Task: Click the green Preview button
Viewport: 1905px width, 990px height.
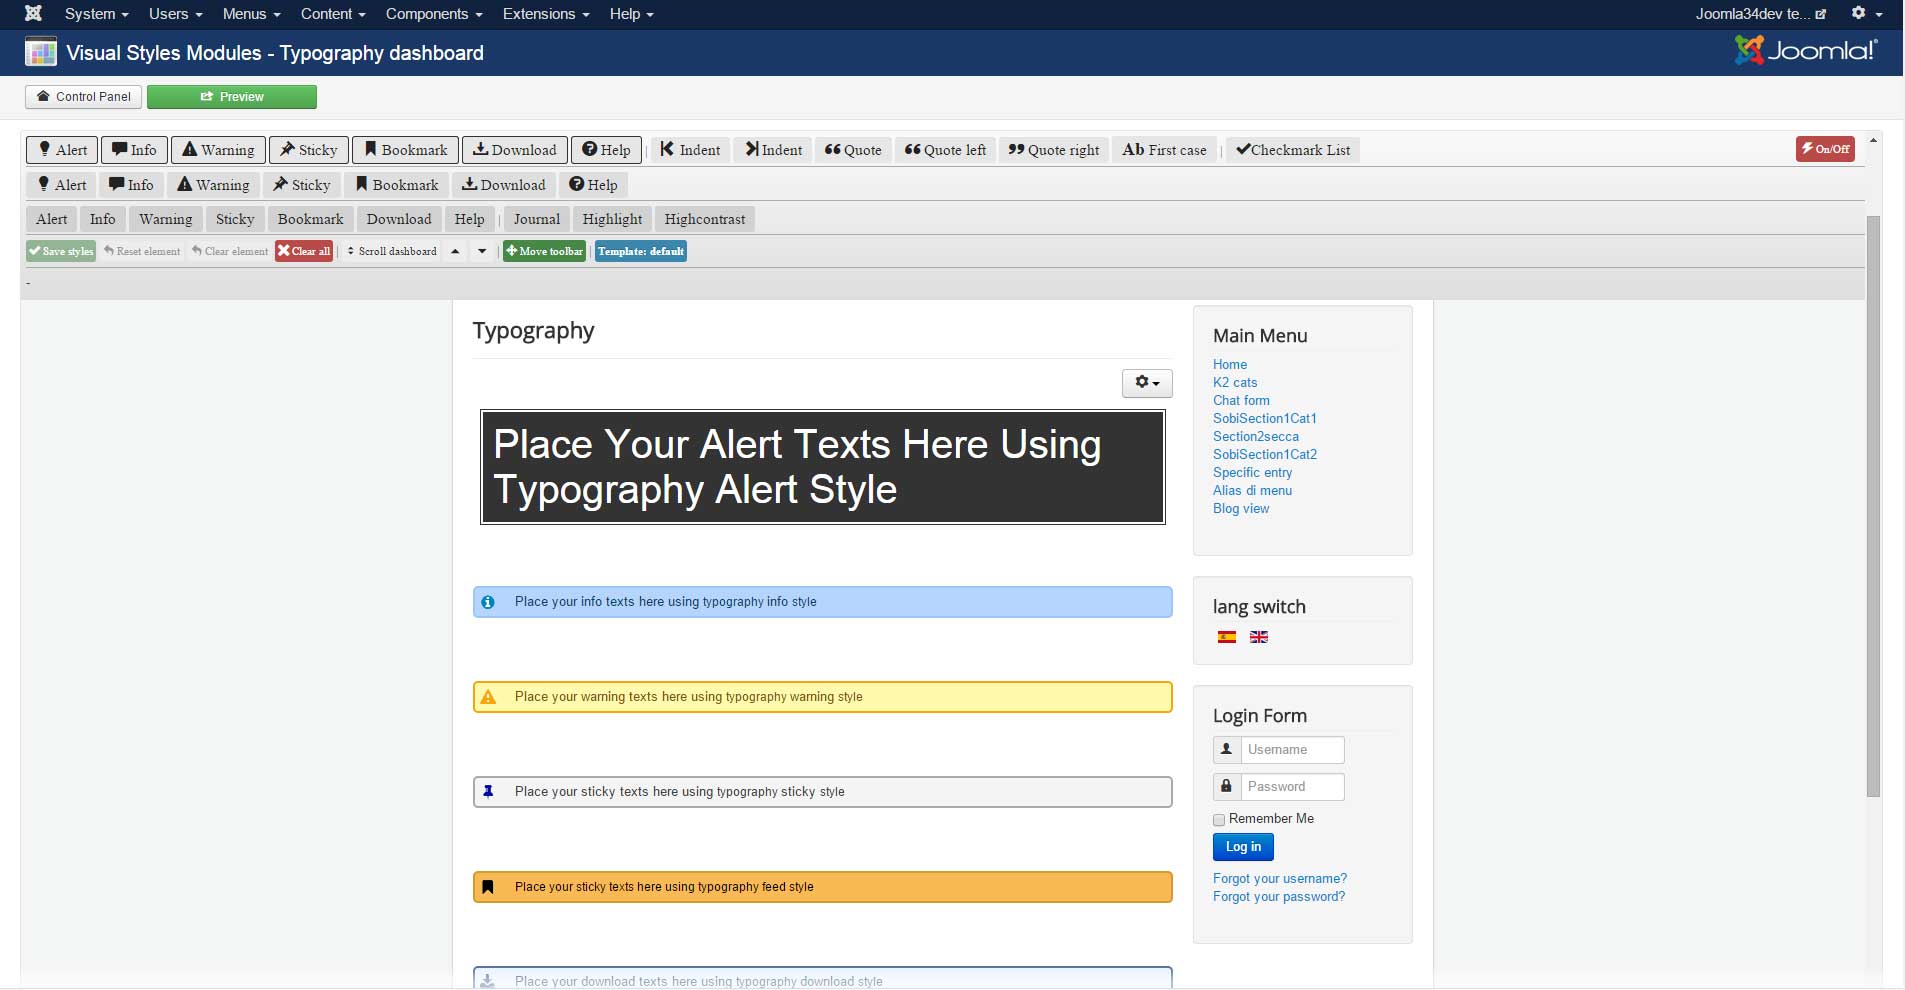Action: pyautogui.click(x=232, y=97)
